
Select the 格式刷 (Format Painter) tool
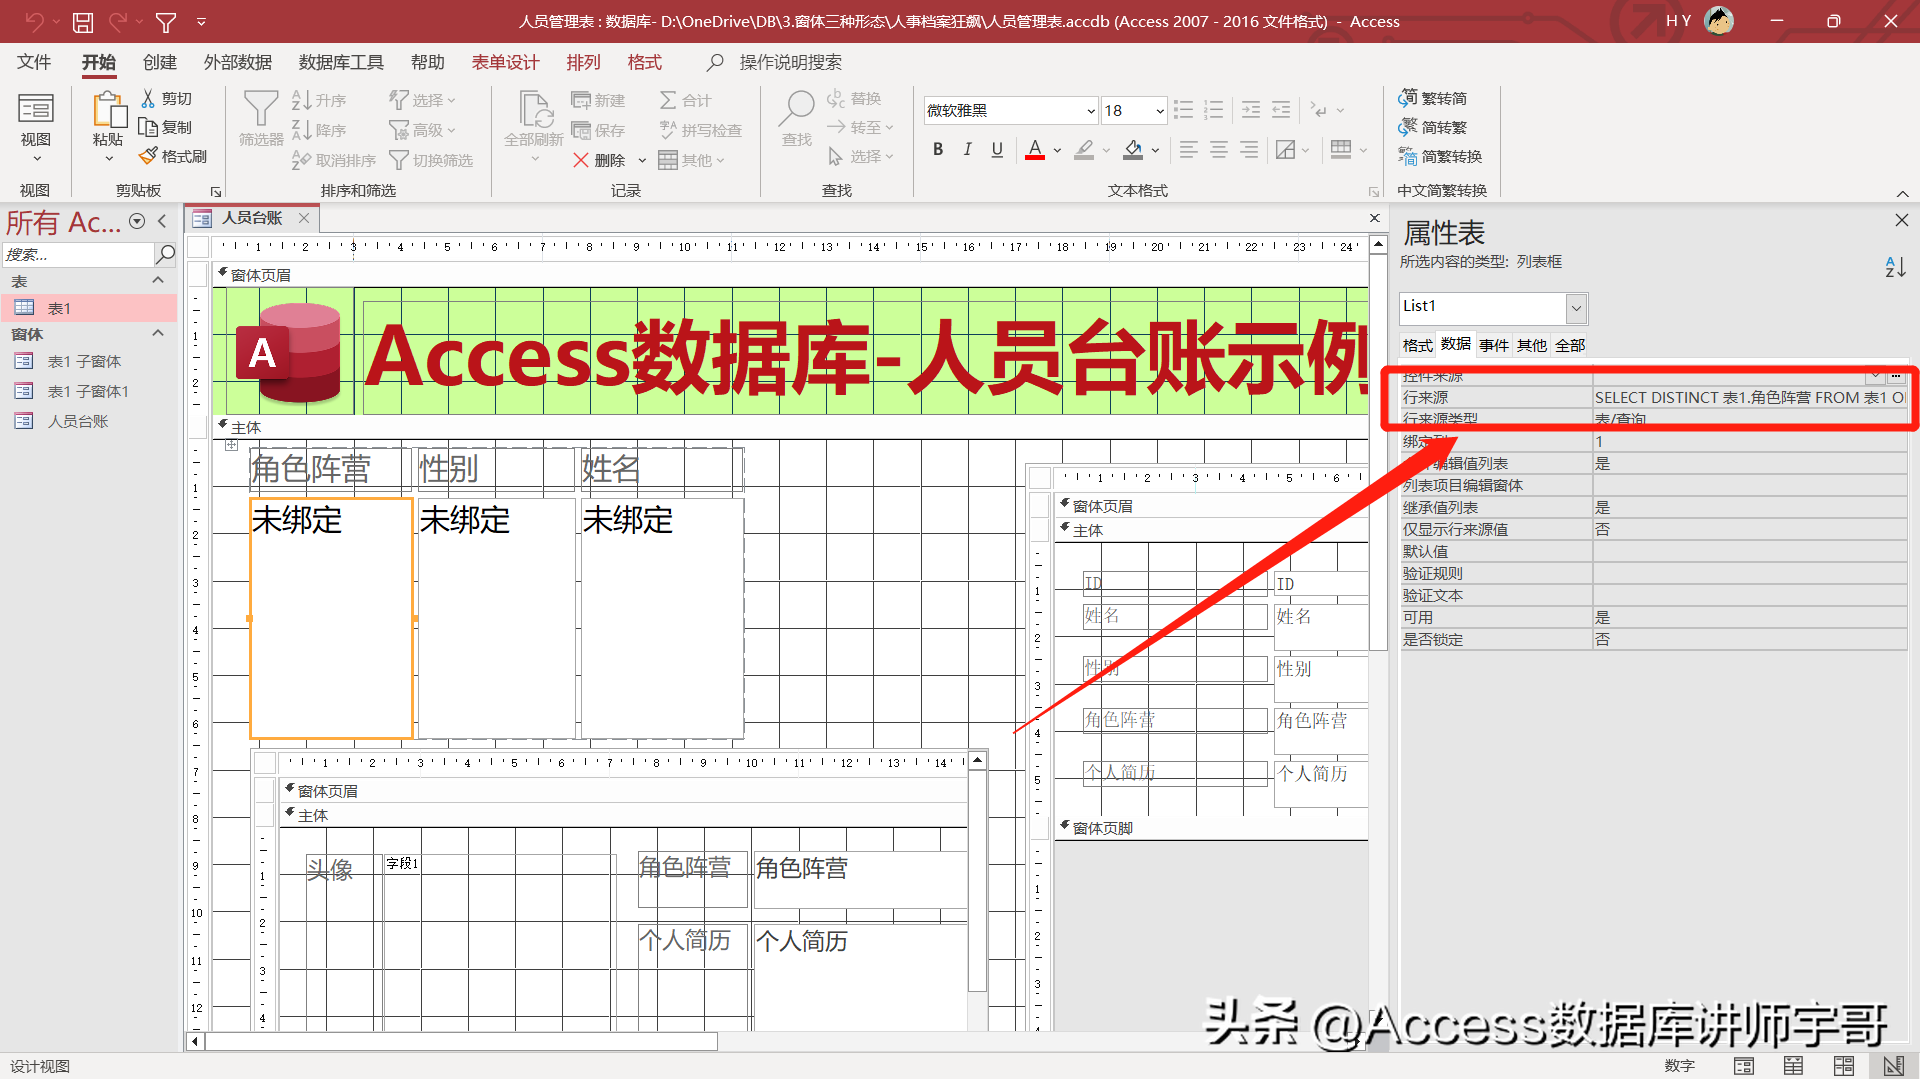tap(172, 156)
